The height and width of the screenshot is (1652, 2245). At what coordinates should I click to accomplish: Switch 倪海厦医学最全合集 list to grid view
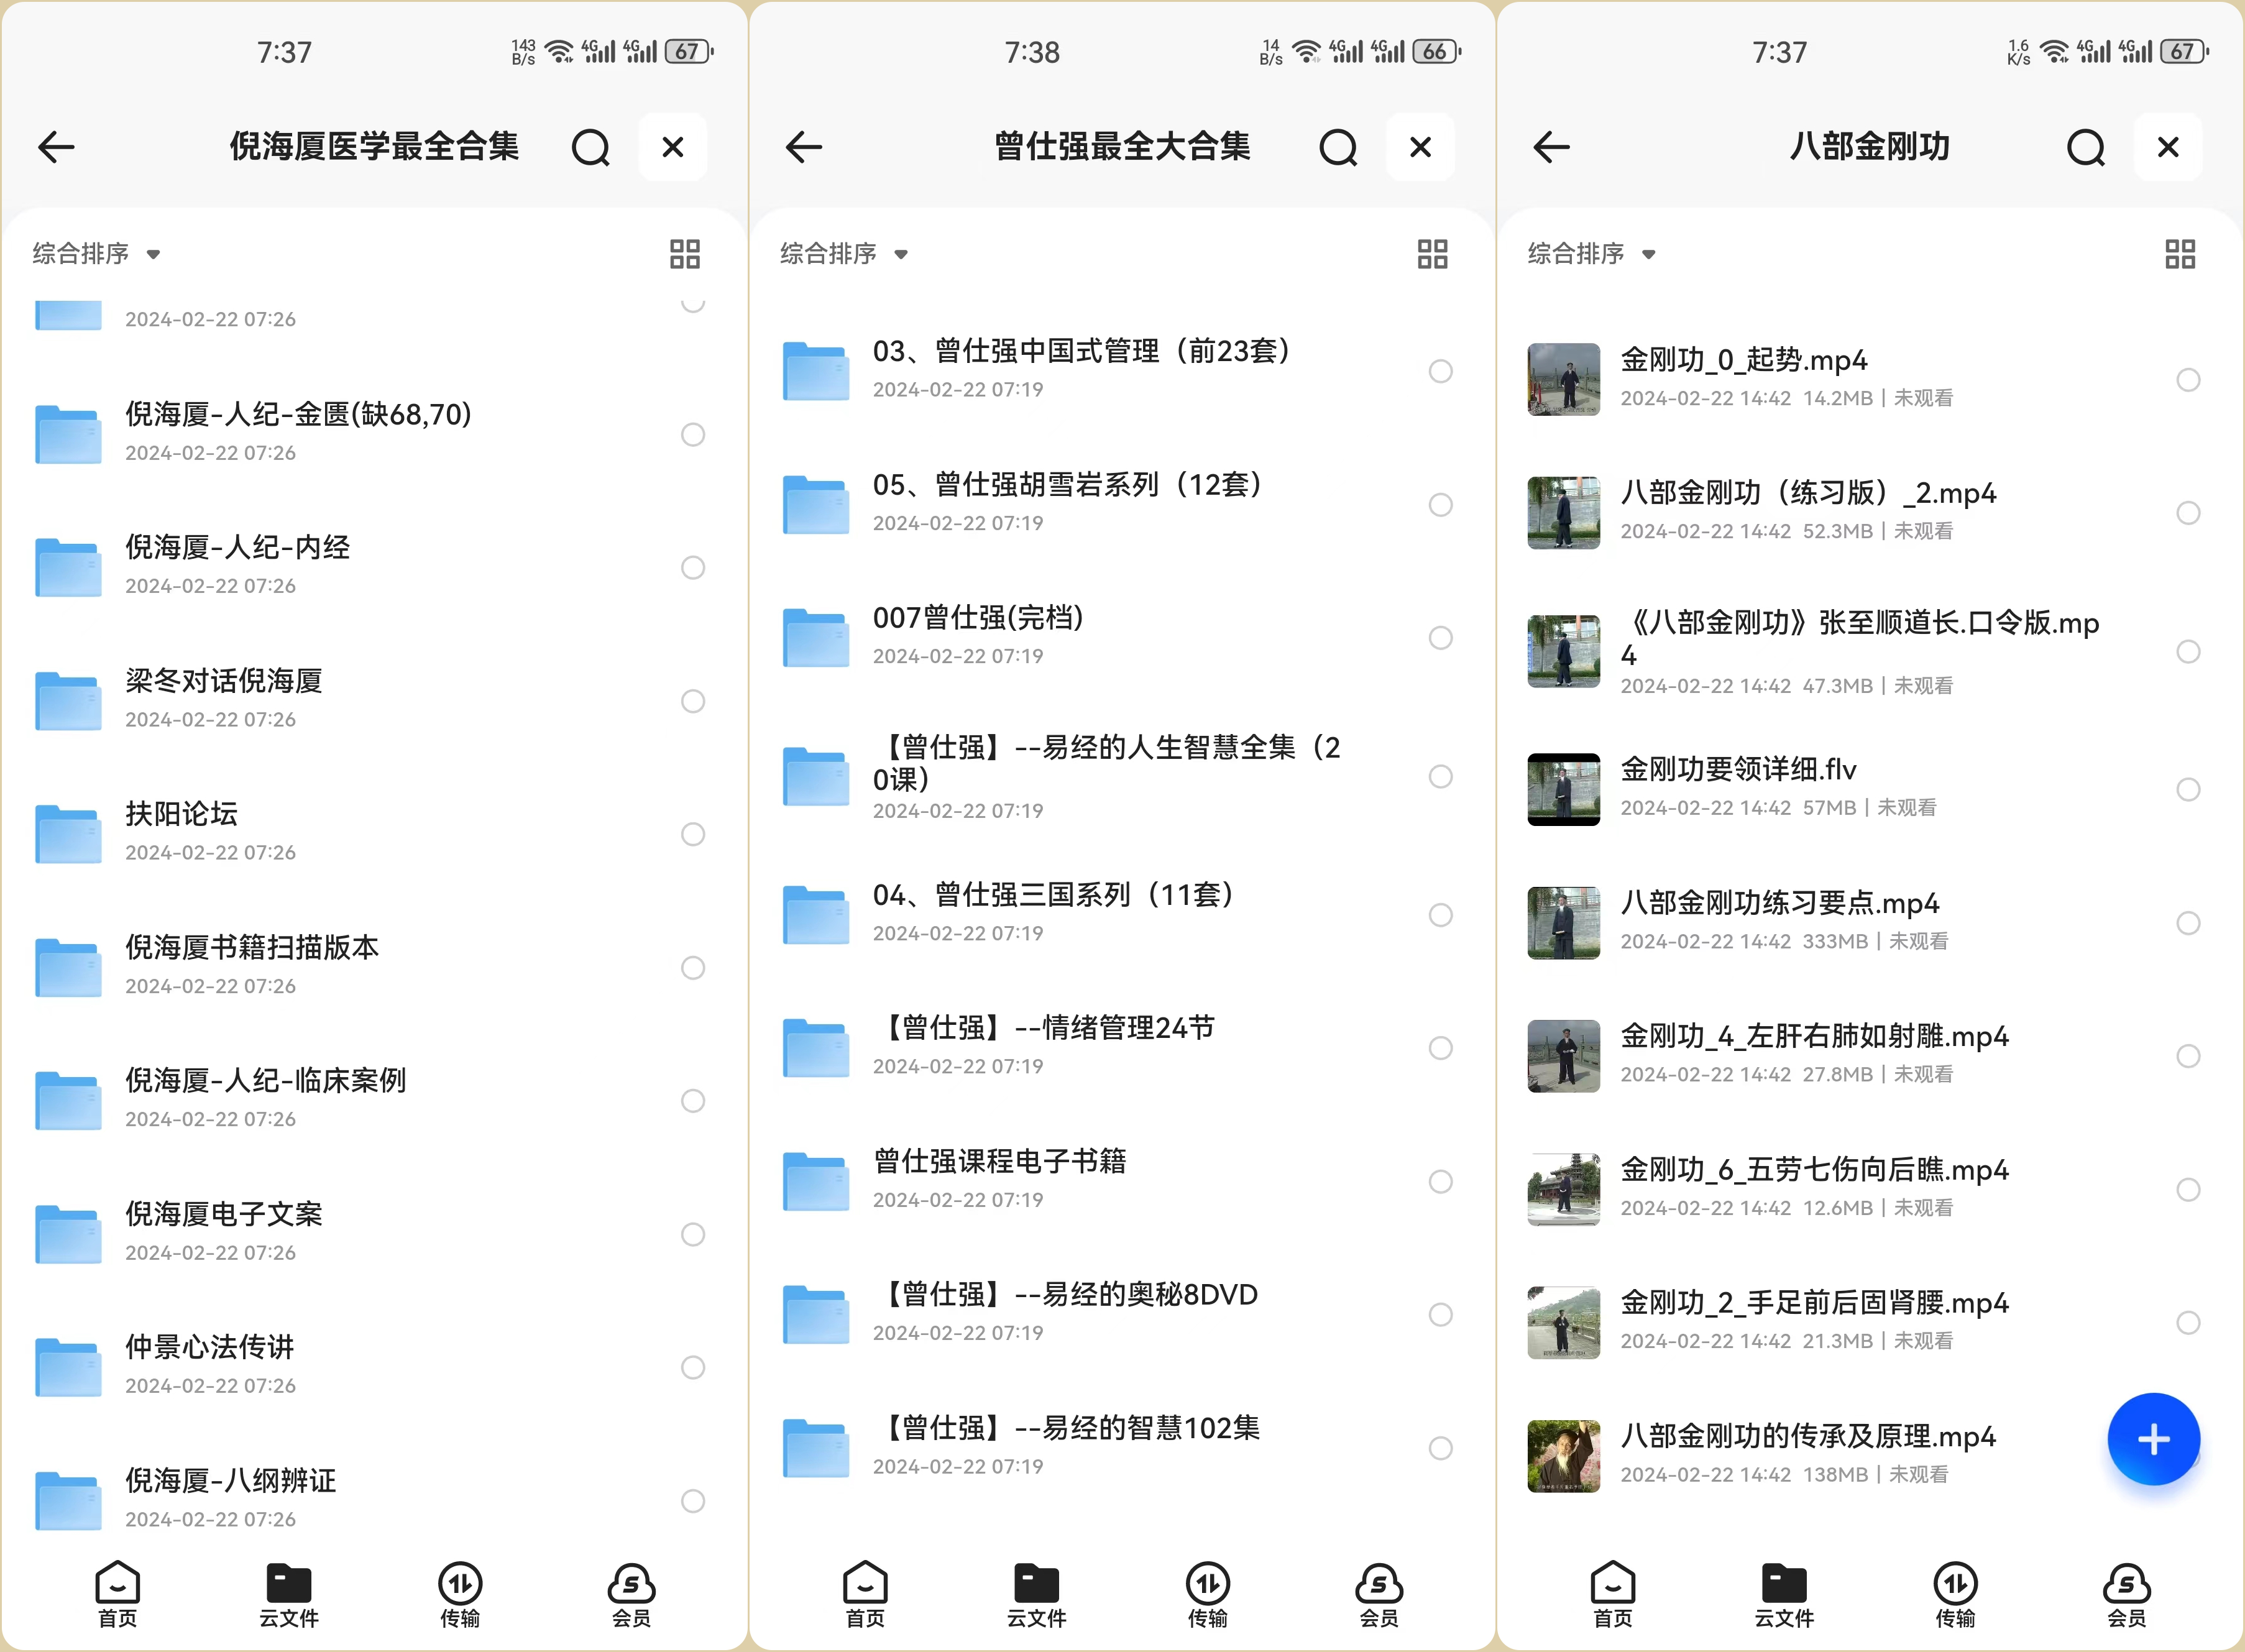(x=685, y=254)
